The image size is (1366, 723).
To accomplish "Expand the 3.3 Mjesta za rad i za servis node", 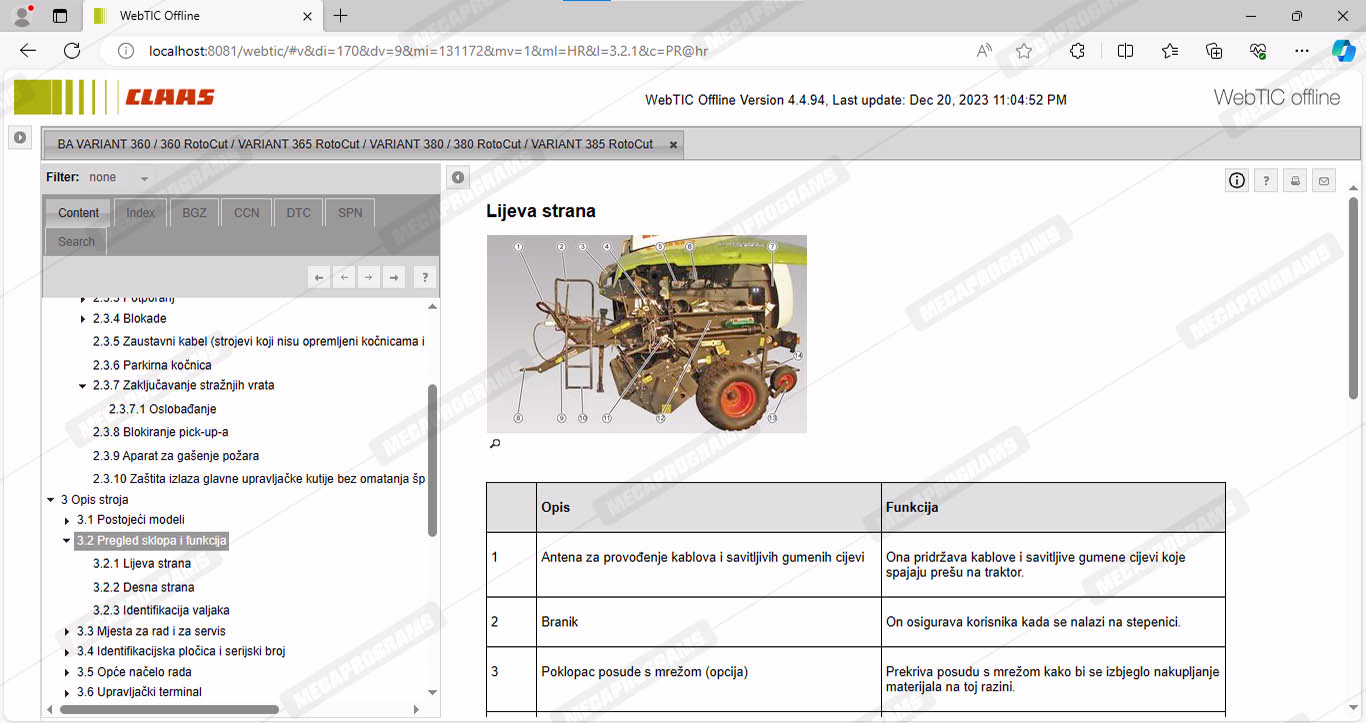I will pyautogui.click(x=67, y=632).
